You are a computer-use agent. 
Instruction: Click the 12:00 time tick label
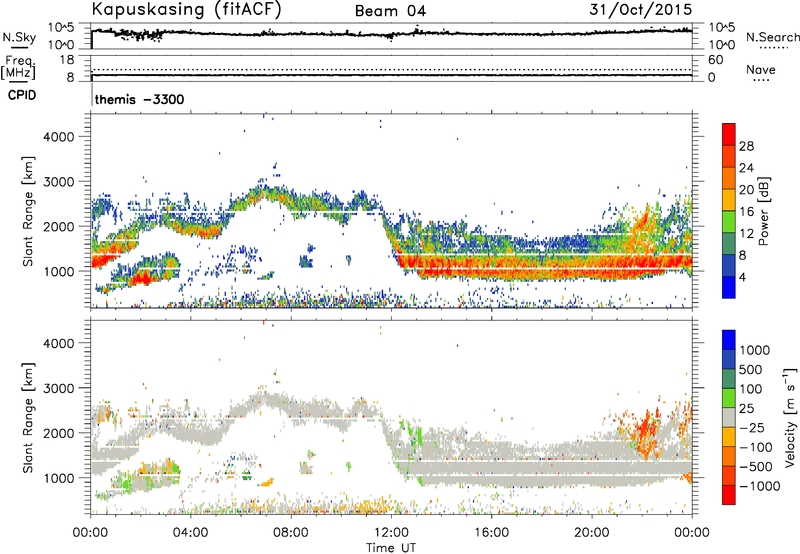click(391, 533)
